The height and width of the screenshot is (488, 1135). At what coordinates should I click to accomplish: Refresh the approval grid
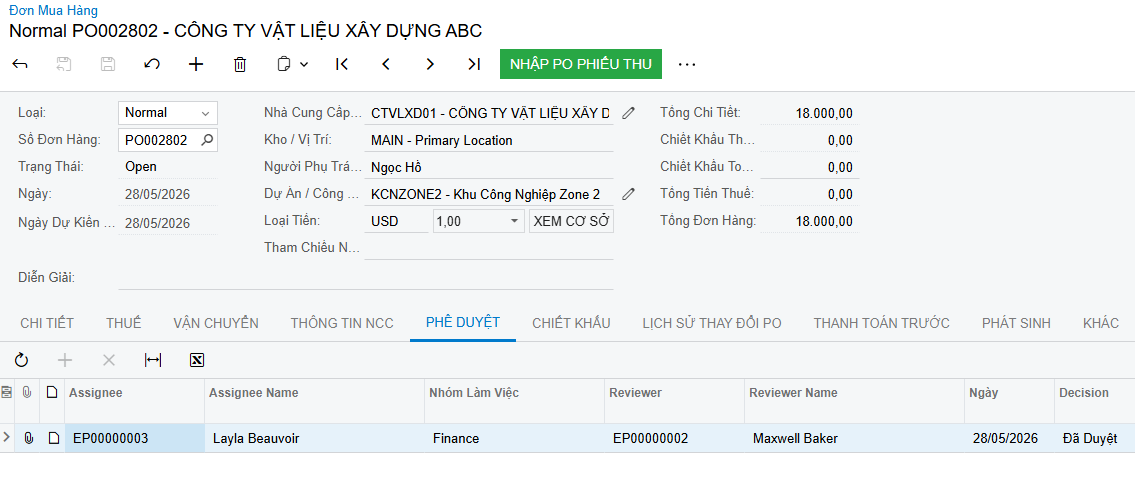click(x=21, y=360)
